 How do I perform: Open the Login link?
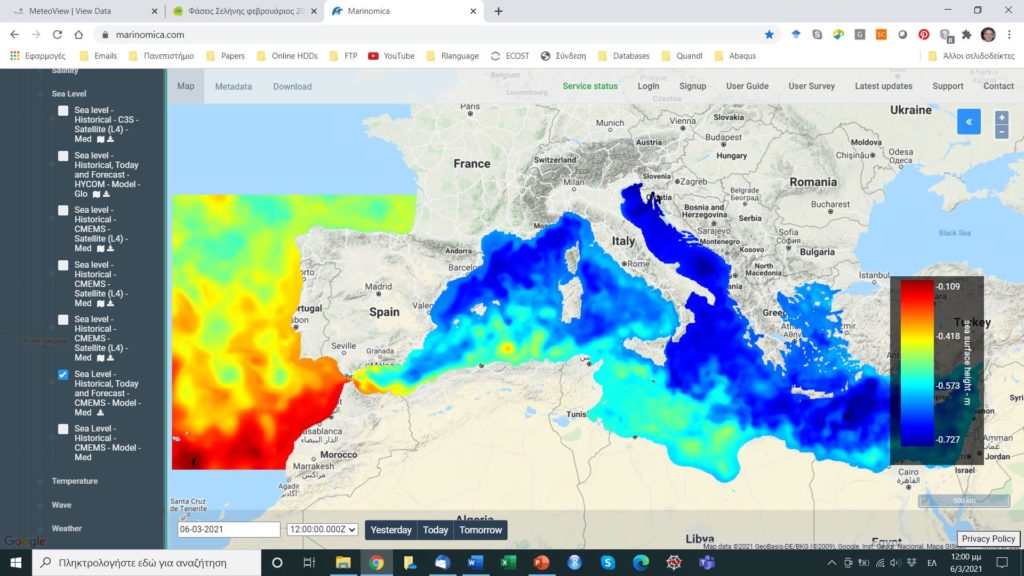[x=648, y=86]
